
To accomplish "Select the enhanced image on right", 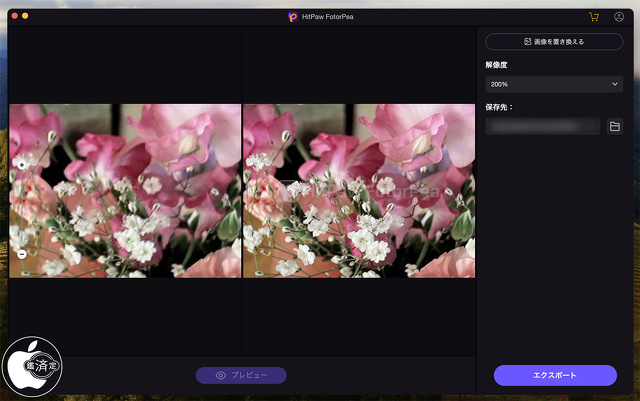I will click(x=358, y=190).
